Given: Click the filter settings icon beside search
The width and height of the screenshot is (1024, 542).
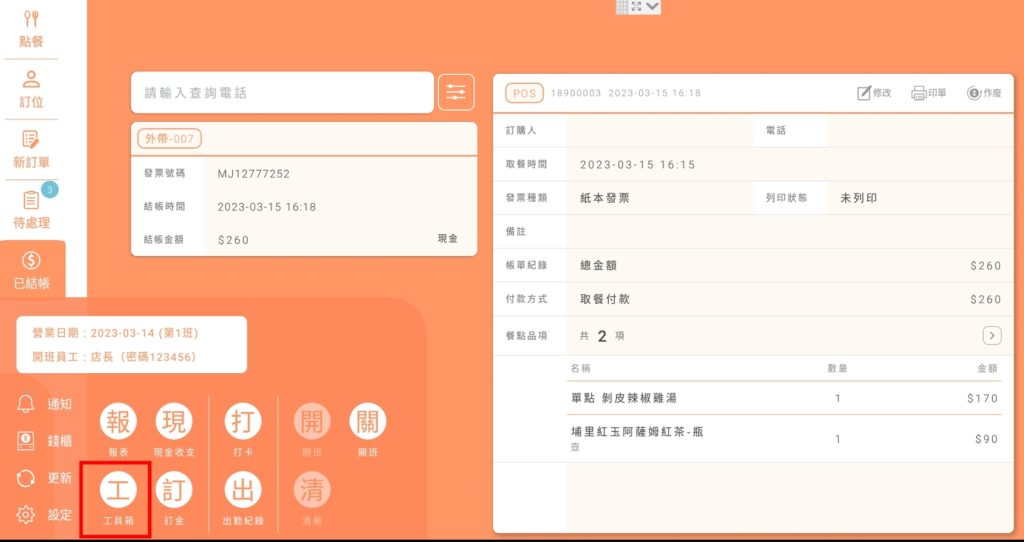Looking at the screenshot, I should [x=456, y=92].
